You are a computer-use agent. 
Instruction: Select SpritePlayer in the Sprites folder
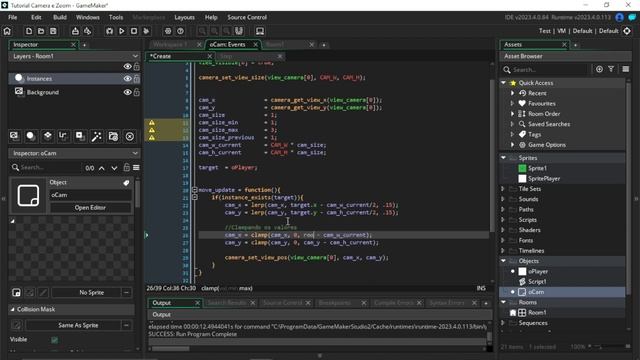point(544,178)
